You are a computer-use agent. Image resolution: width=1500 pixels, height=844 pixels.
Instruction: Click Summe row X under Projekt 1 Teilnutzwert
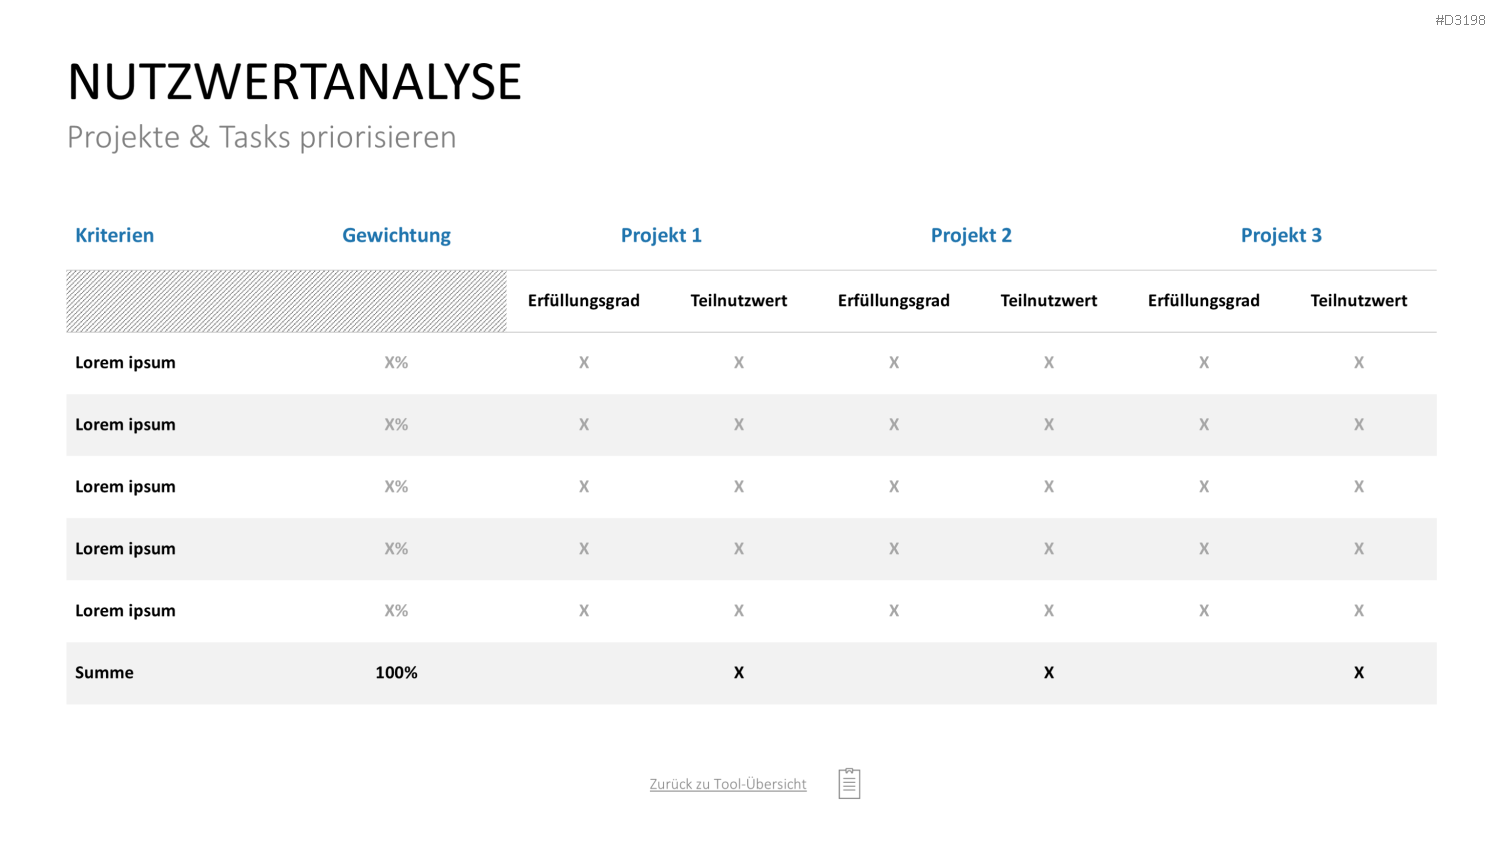coord(739,673)
